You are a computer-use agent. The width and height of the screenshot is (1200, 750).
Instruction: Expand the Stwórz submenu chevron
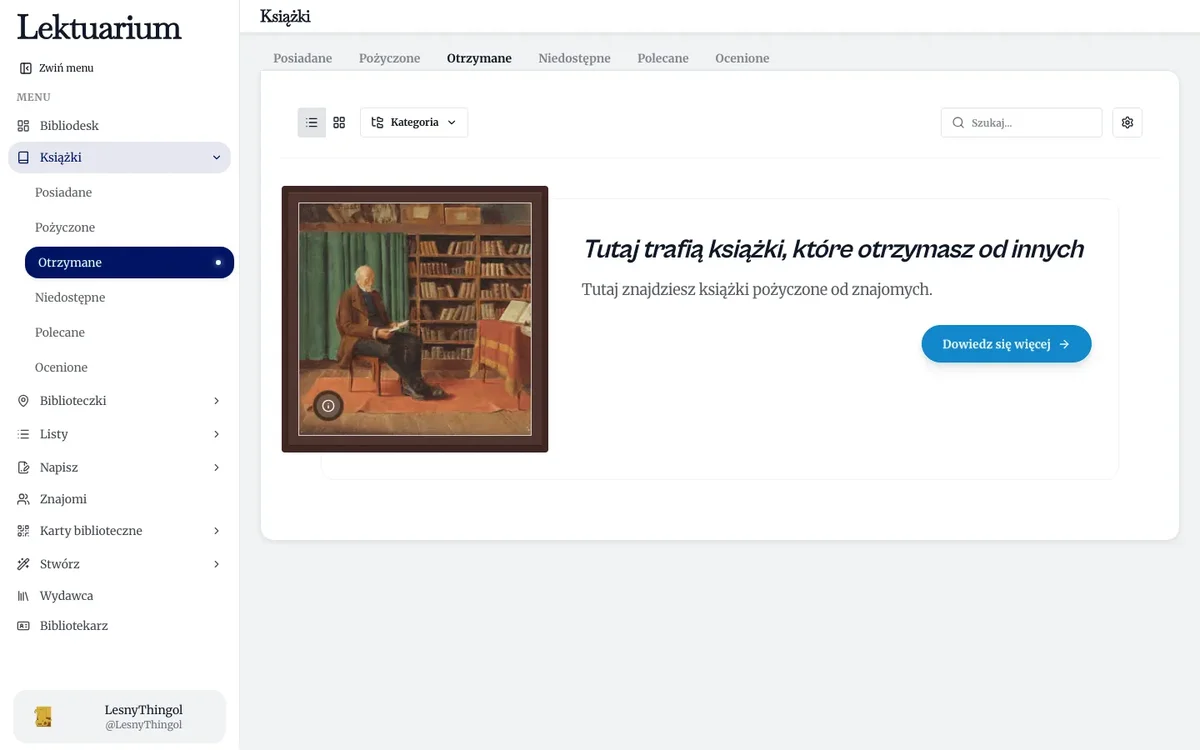tap(217, 564)
